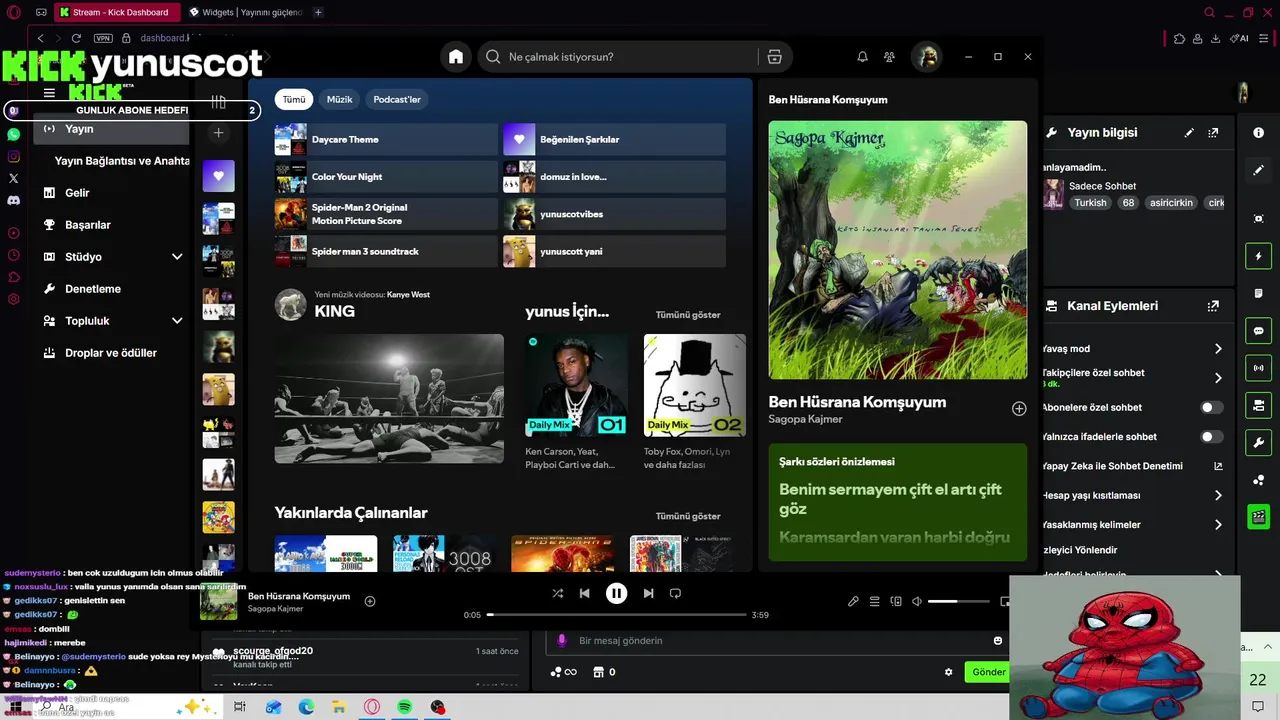
Task: Open Droplar ve ödüller menu item
Action: (x=111, y=353)
